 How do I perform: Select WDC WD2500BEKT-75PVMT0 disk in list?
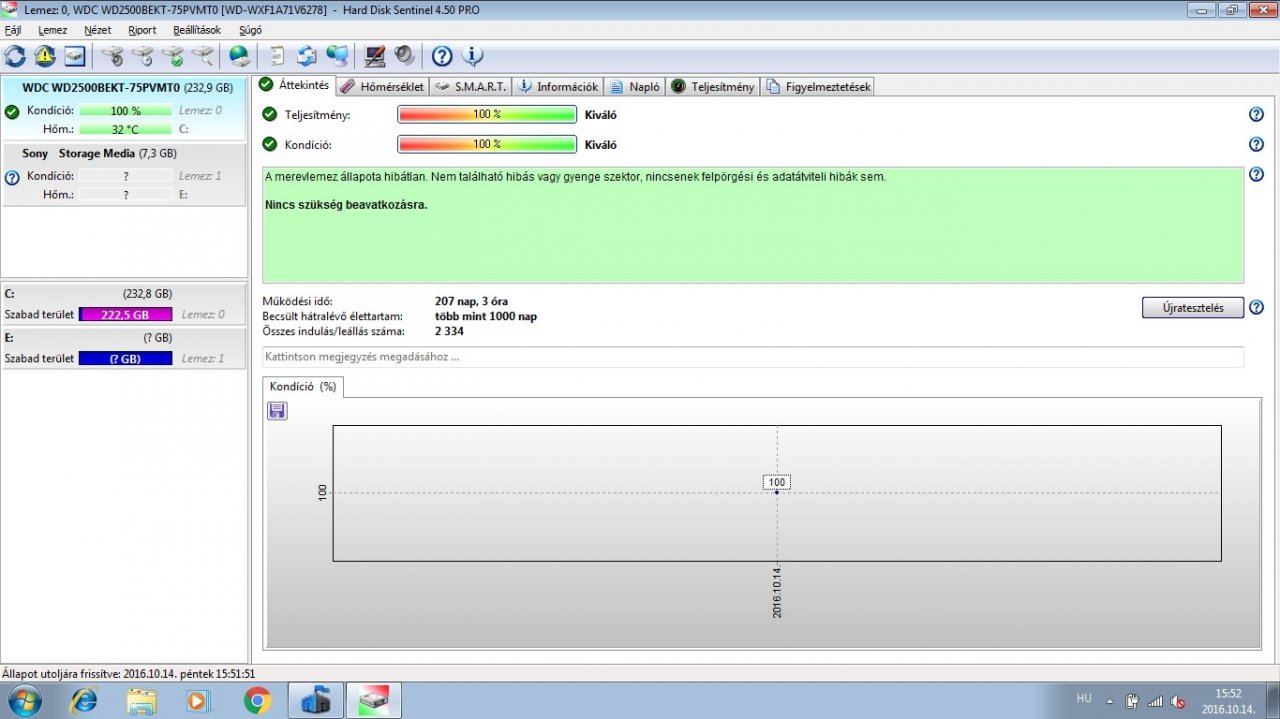point(124,107)
